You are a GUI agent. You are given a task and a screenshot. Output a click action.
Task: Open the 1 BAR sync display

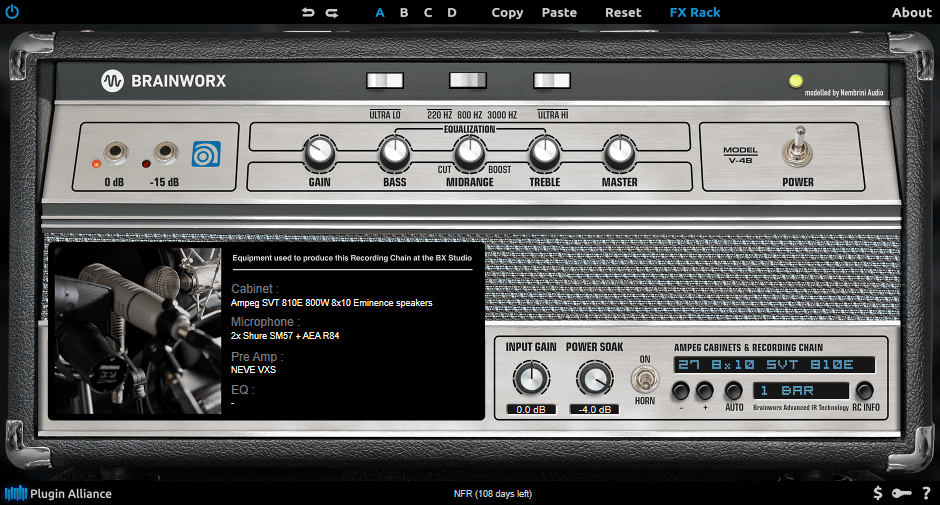tap(800, 391)
